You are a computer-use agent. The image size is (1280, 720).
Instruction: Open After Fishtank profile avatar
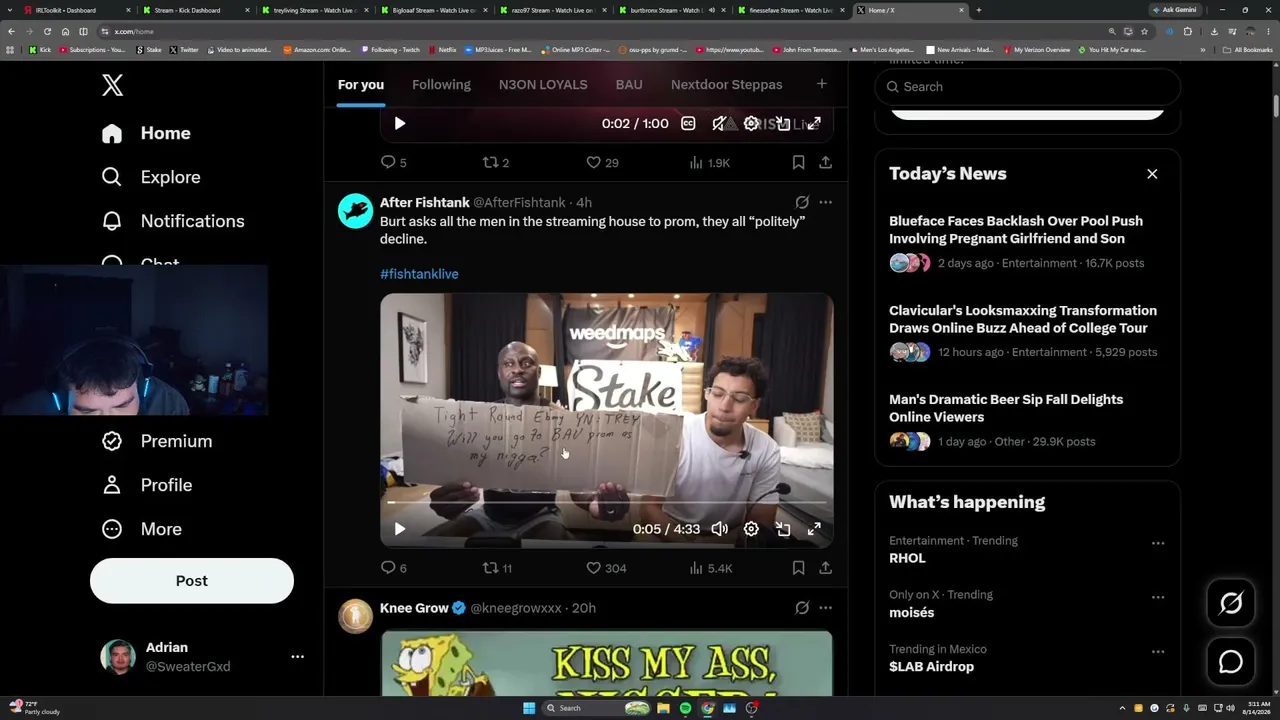(x=355, y=211)
